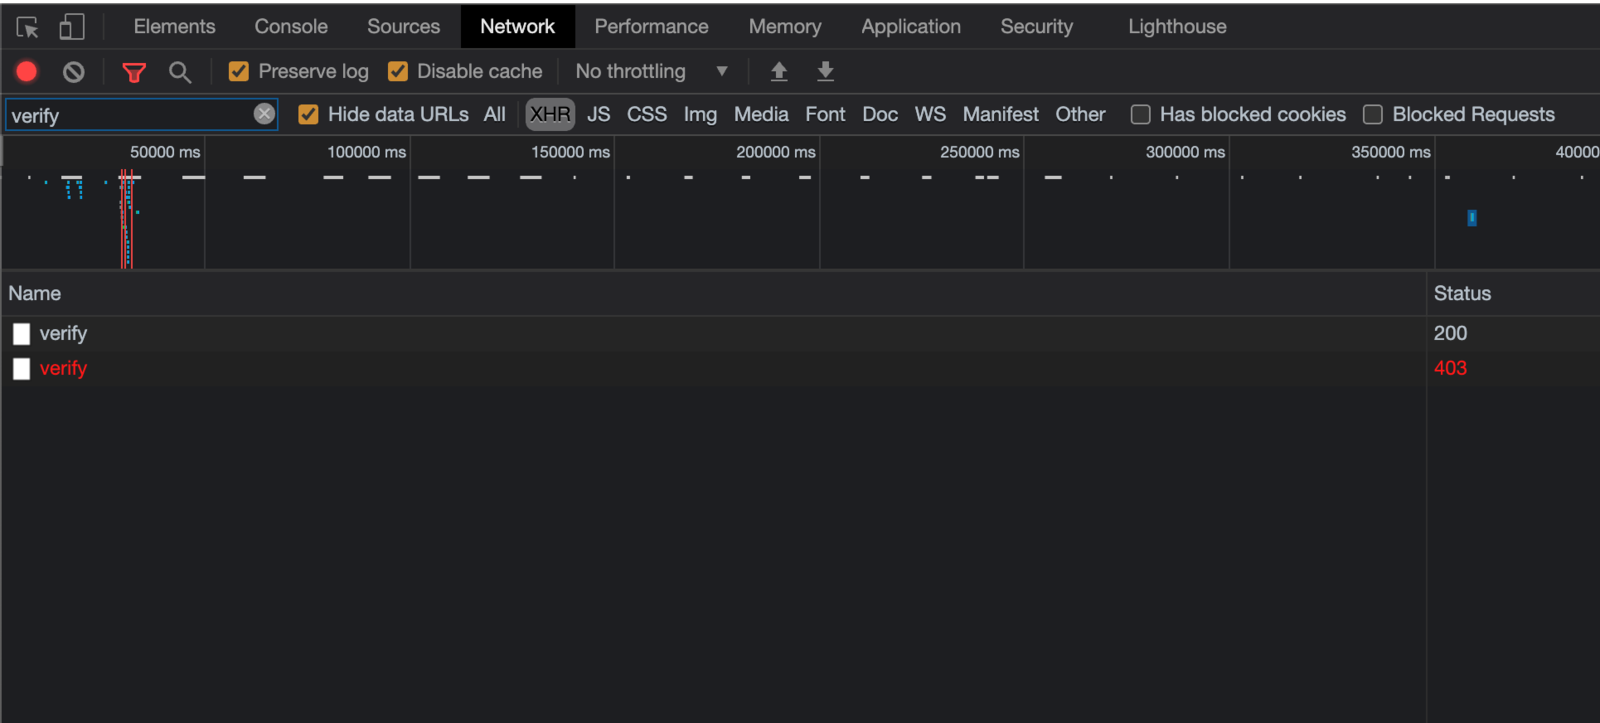This screenshot has width=1600, height=723.
Task: Toggle the red filter funnel icon
Action: [133, 72]
